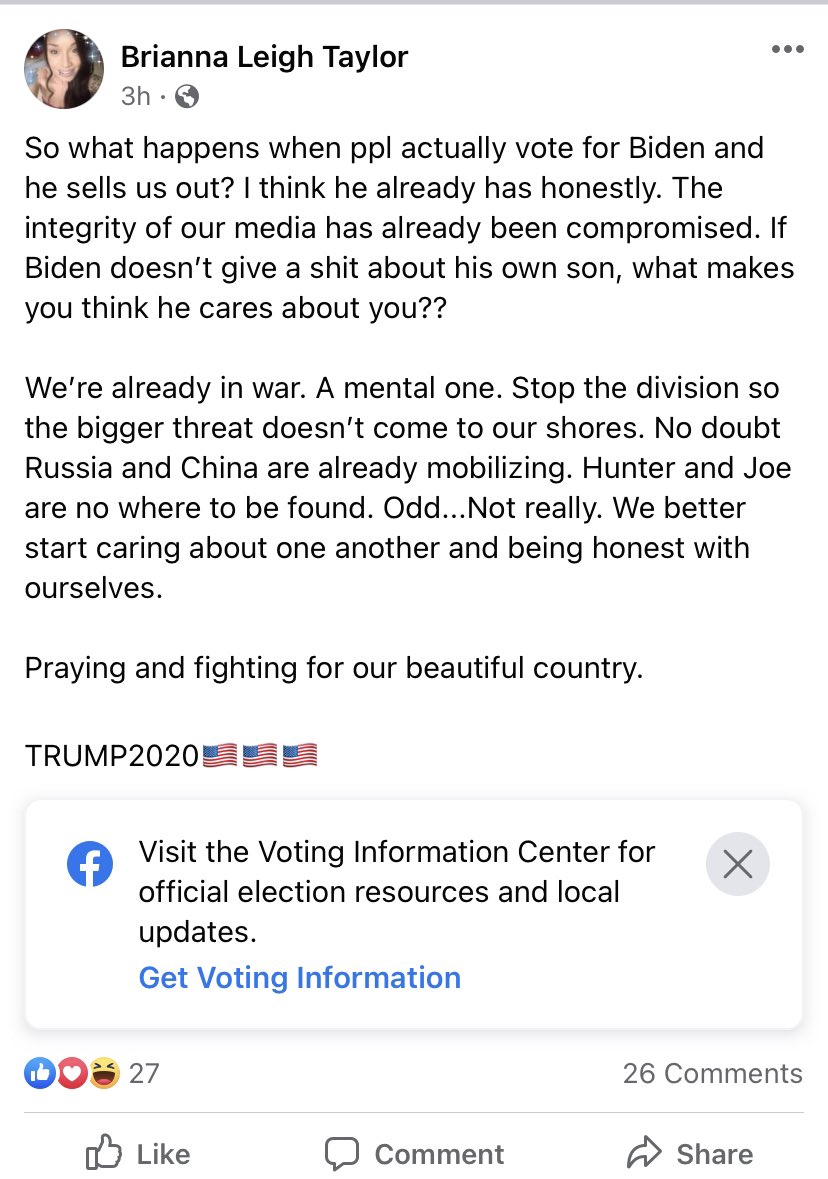Tap the 3h post timestamp
The width and height of the screenshot is (828, 1179).
[x=135, y=96]
